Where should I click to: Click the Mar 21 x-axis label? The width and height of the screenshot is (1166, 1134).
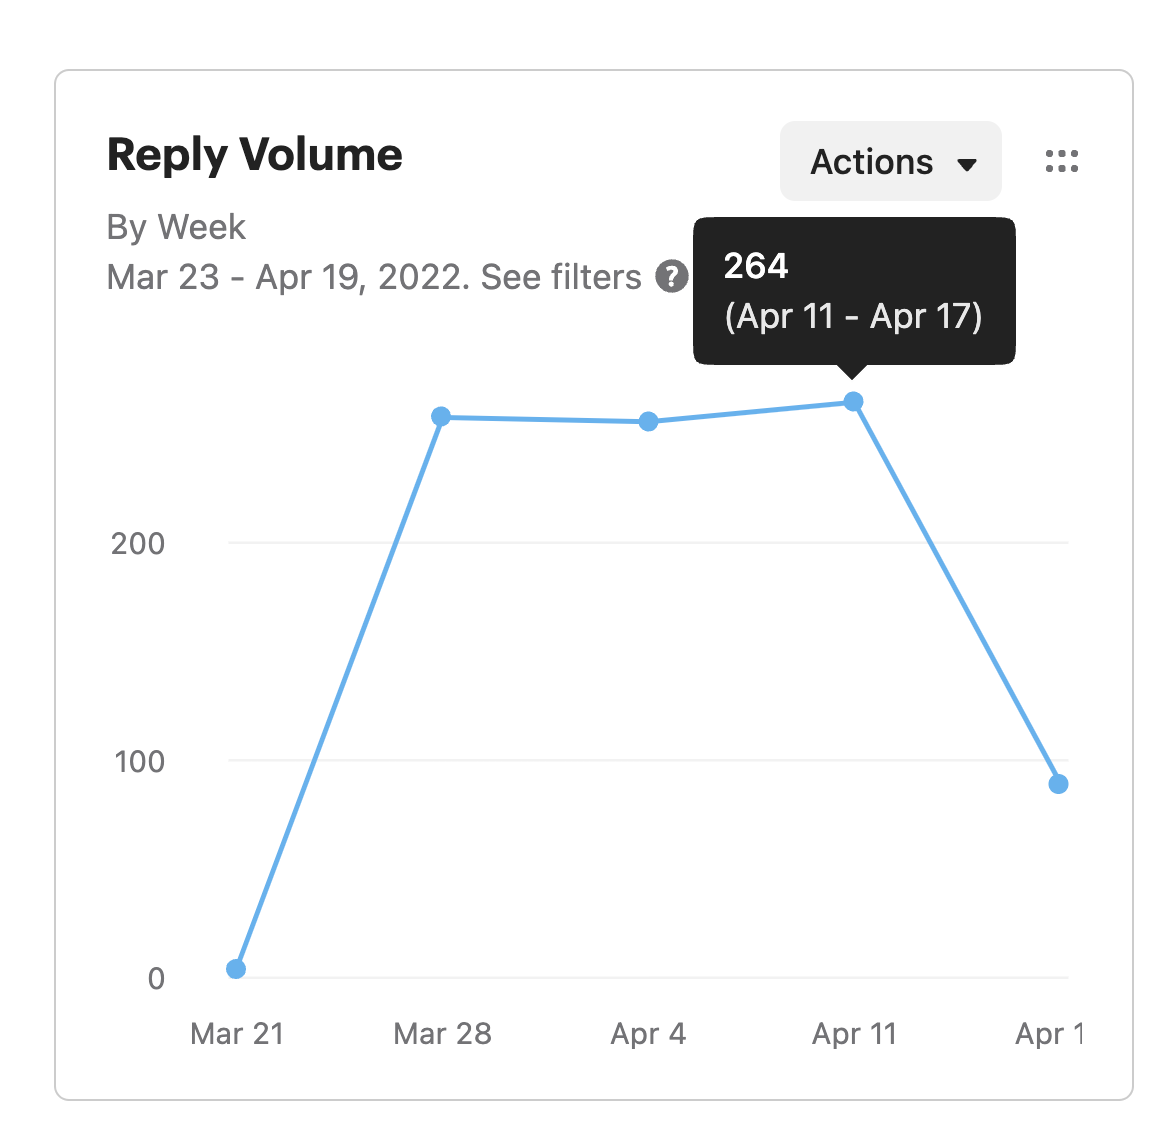(x=237, y=1033)
